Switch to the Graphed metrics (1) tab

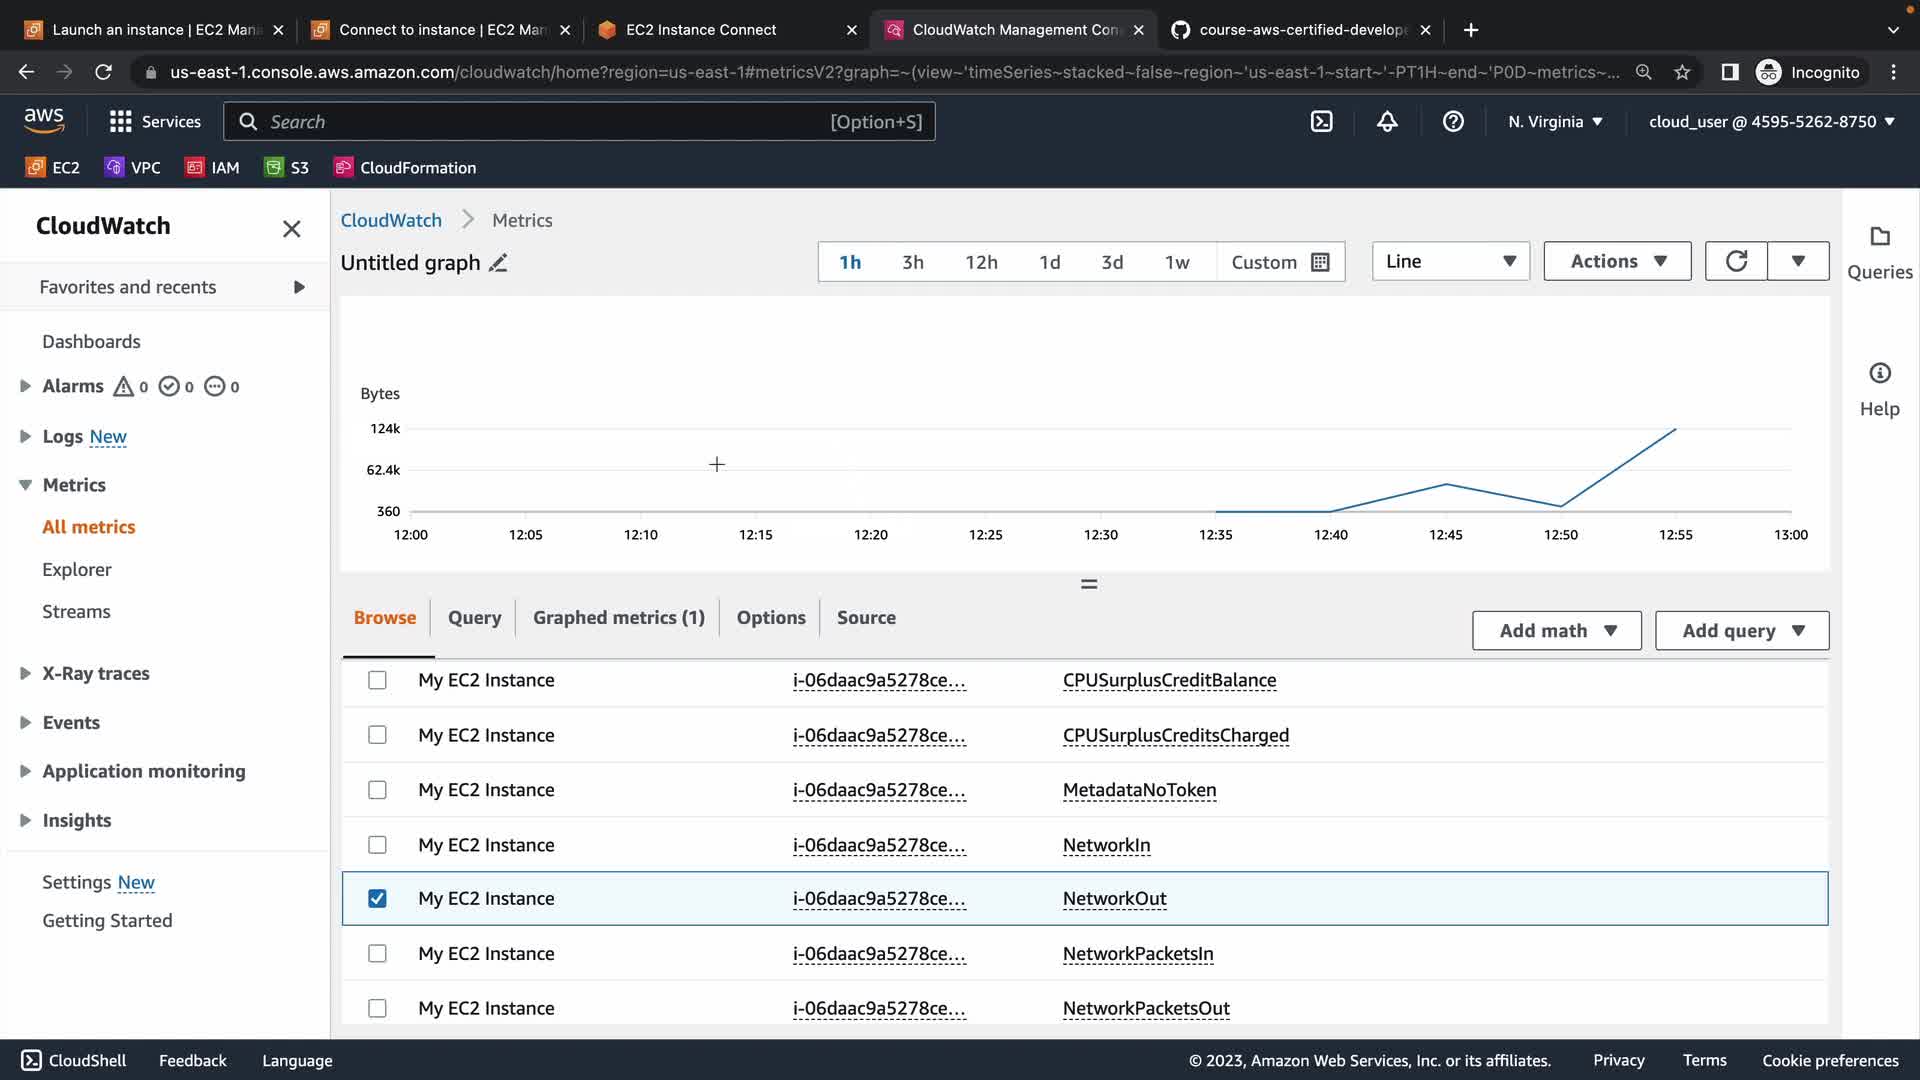(618, 618)
